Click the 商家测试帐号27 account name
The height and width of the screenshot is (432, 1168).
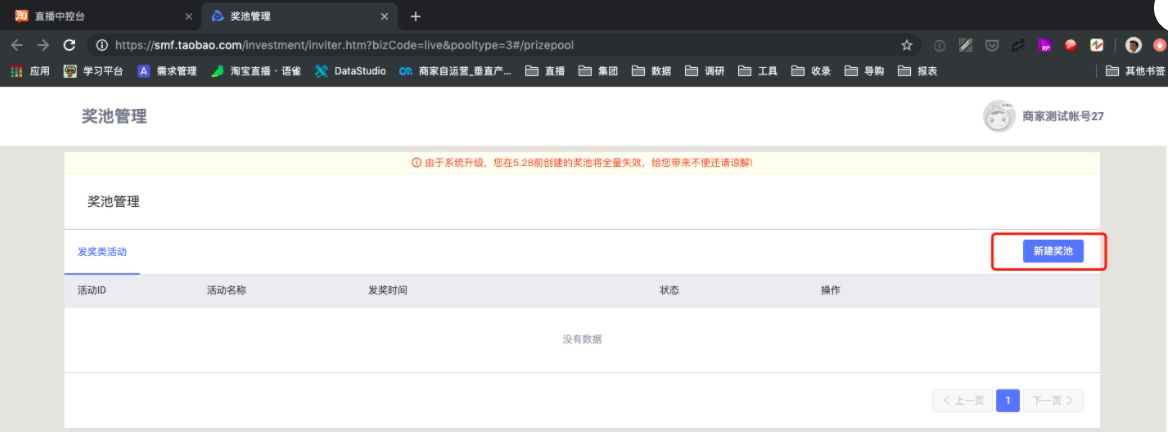pyautogui.click(x=1063, y=116)
